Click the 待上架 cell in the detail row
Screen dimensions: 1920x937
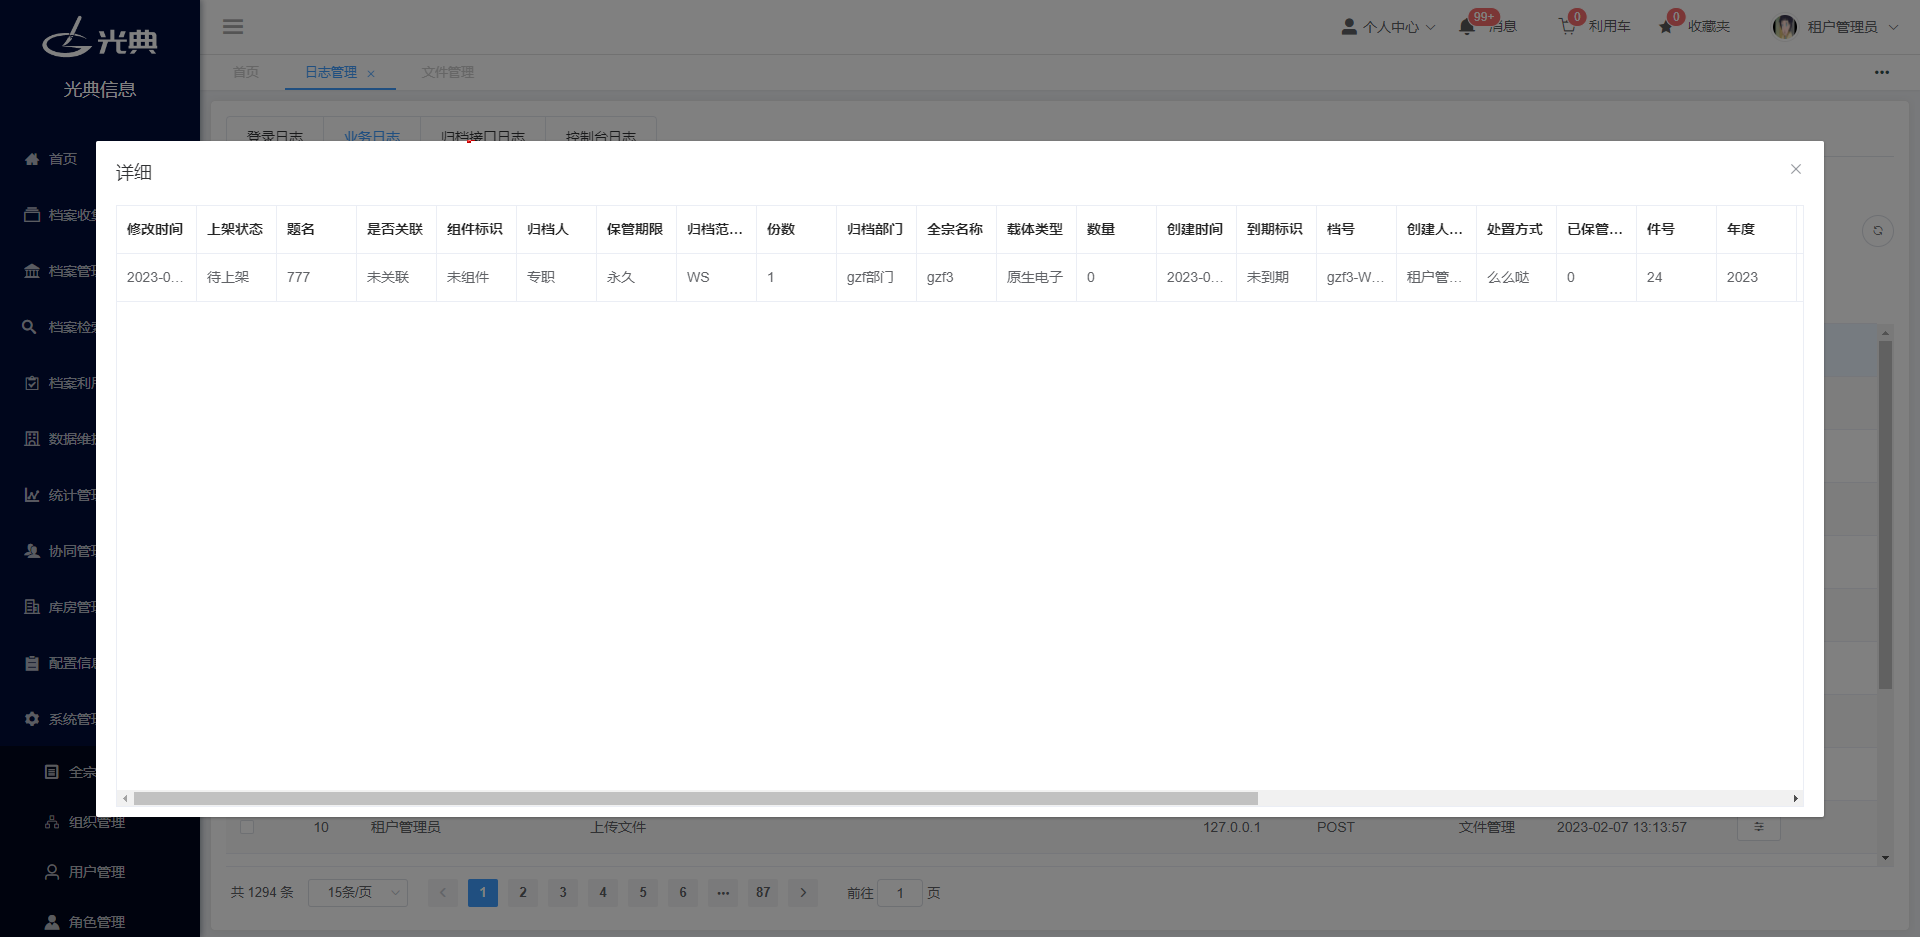tap(236, 277)
